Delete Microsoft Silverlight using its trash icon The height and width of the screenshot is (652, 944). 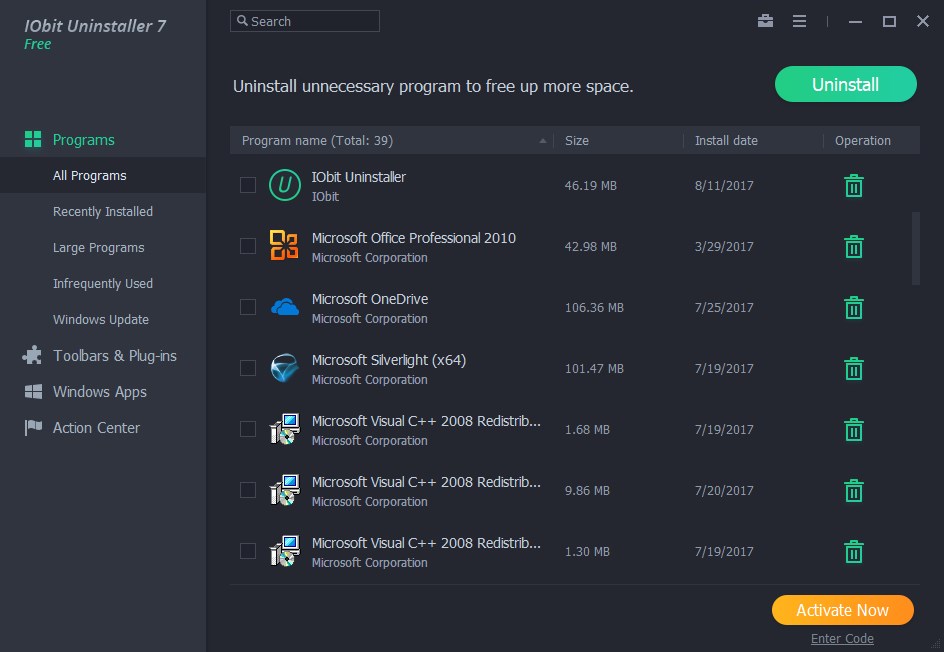point(853,368)
